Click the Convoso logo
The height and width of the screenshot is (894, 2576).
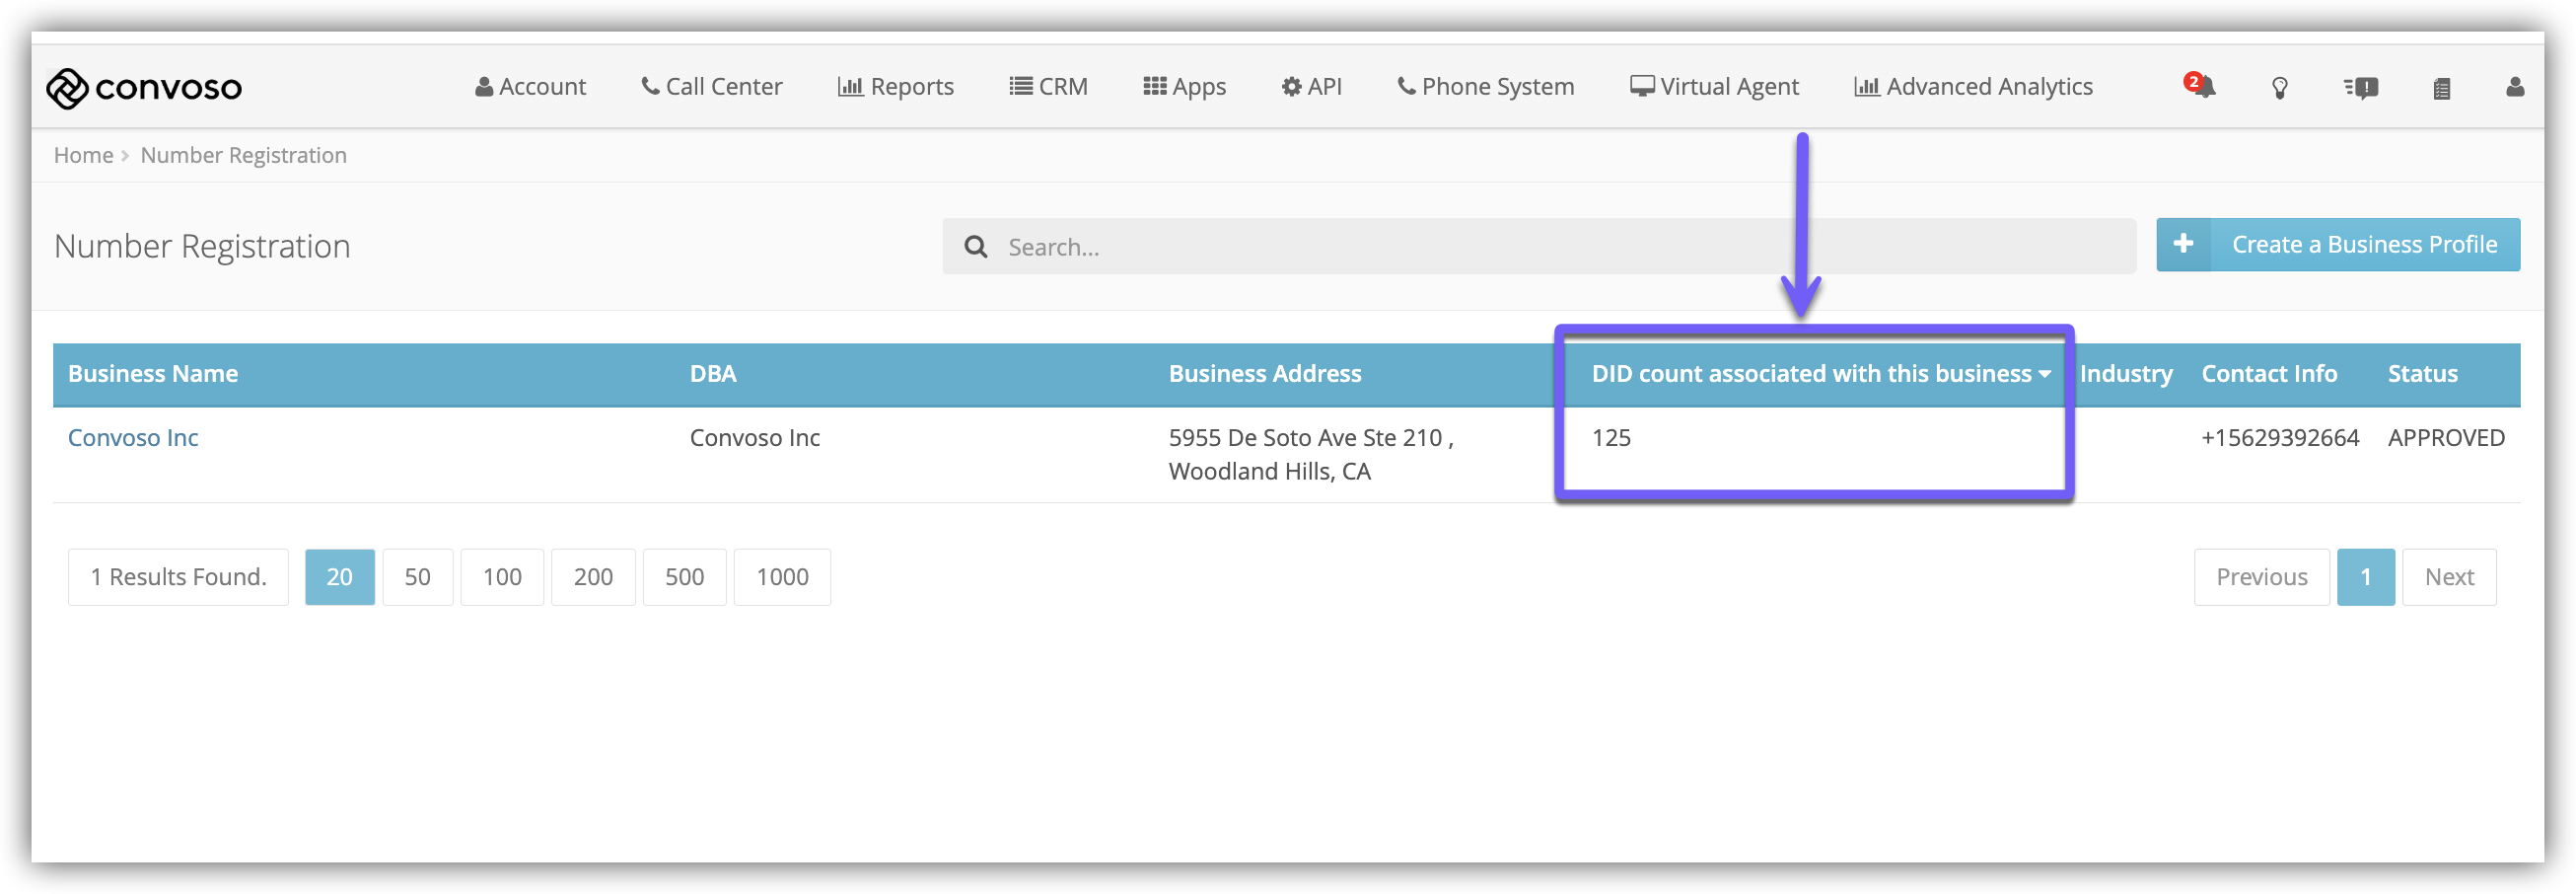144,88
